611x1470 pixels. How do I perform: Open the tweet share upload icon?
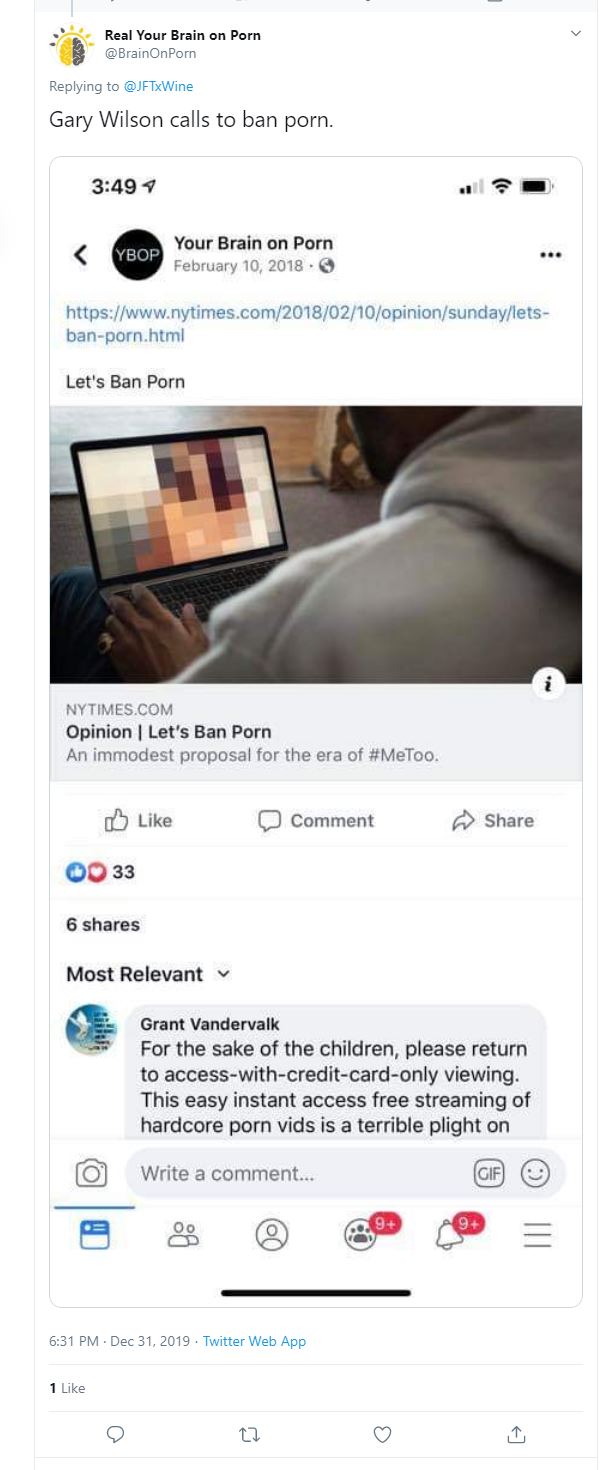click(516, 1435)
